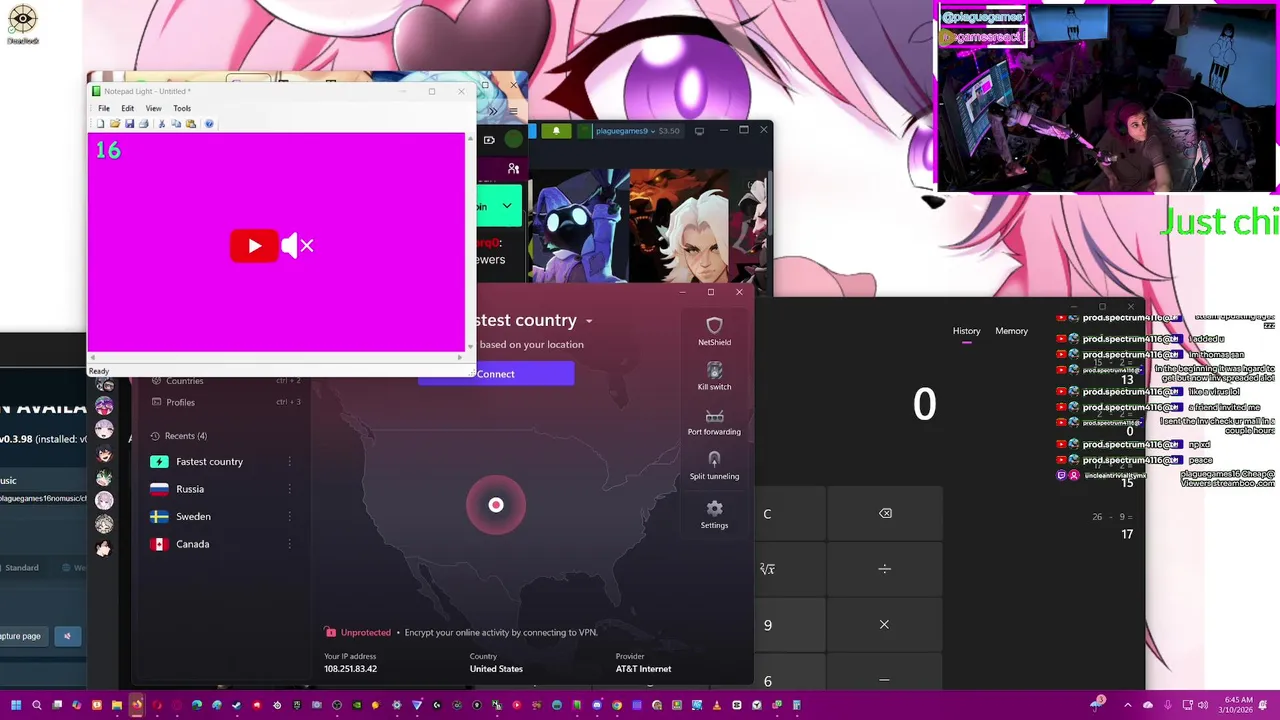Click the Save disk icon in Notepad Light
The image size is (1280, 720).
[129, 124]
